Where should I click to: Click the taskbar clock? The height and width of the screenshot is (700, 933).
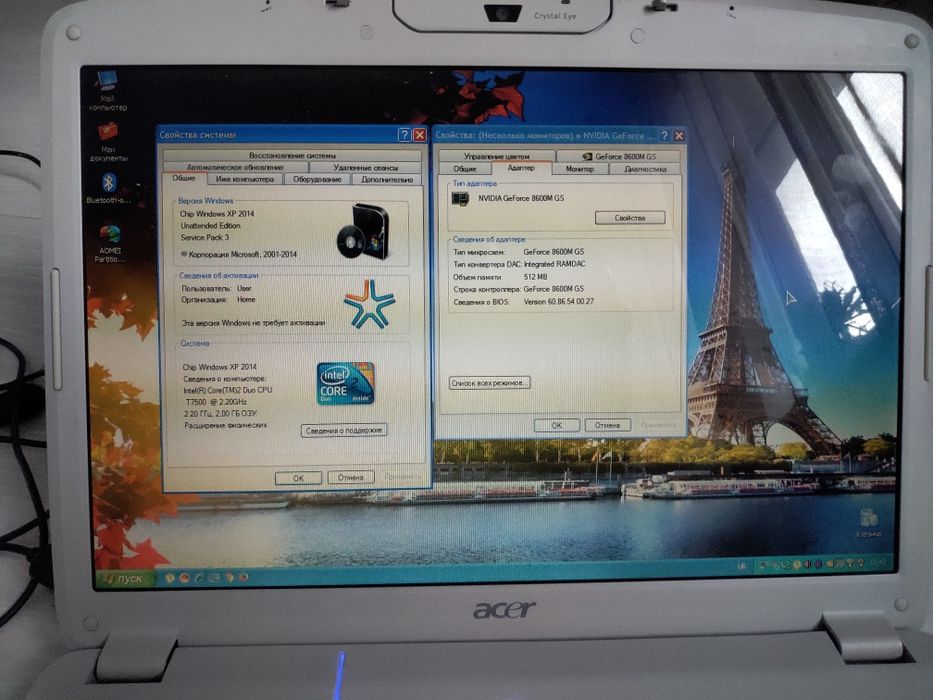tap(878, 562)
